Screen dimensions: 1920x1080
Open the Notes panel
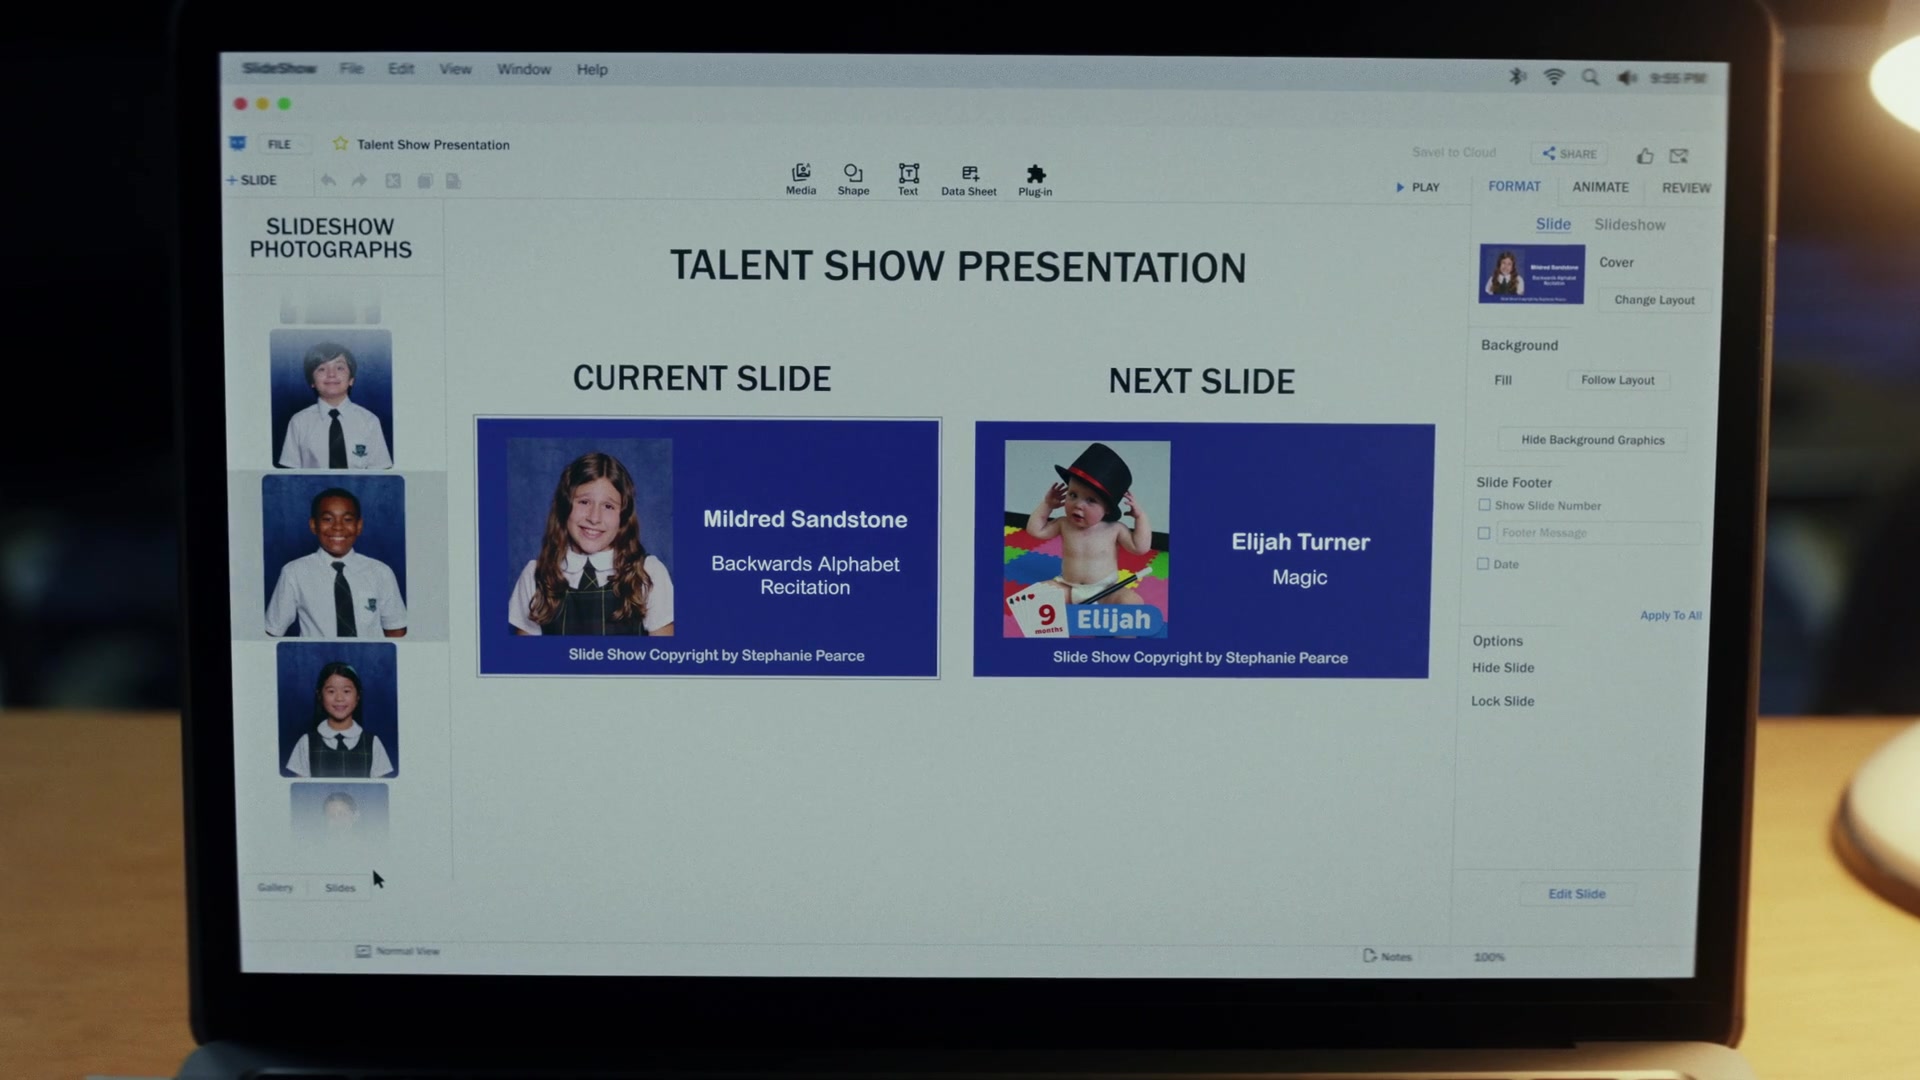pos(1387,957)
